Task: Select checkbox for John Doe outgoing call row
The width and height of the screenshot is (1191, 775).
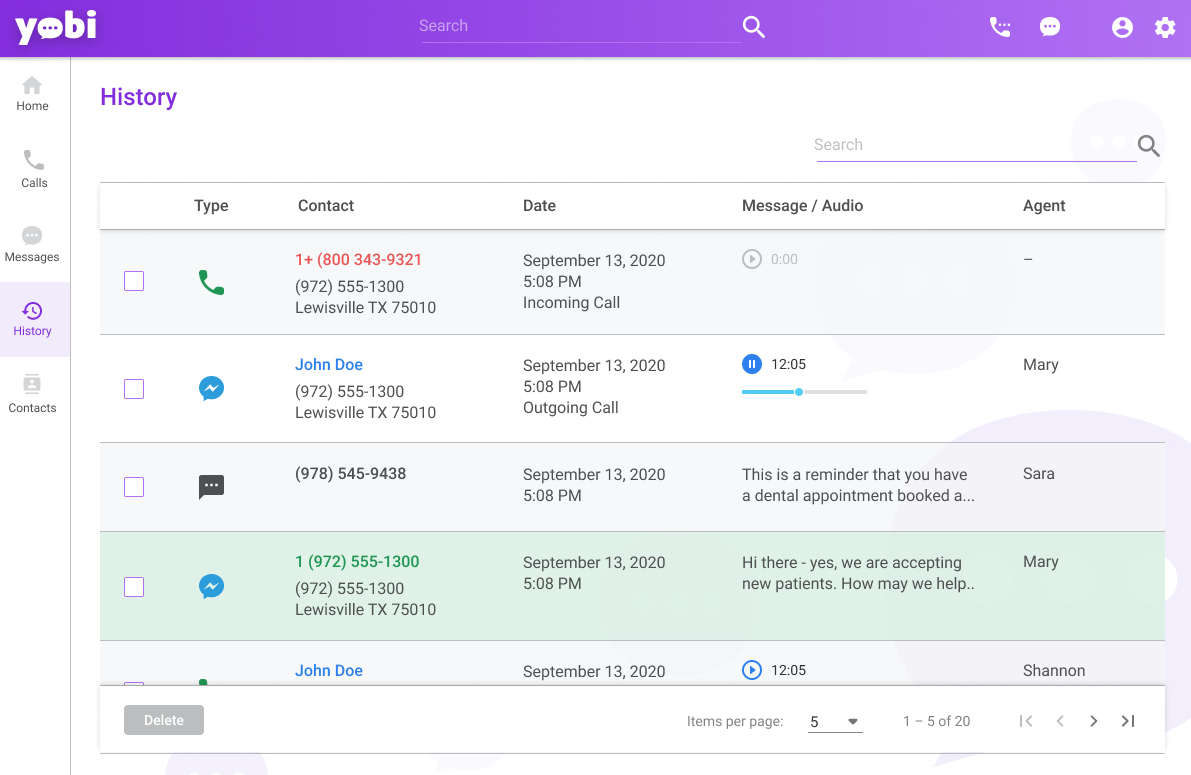Action: click(x=134, y=389)
